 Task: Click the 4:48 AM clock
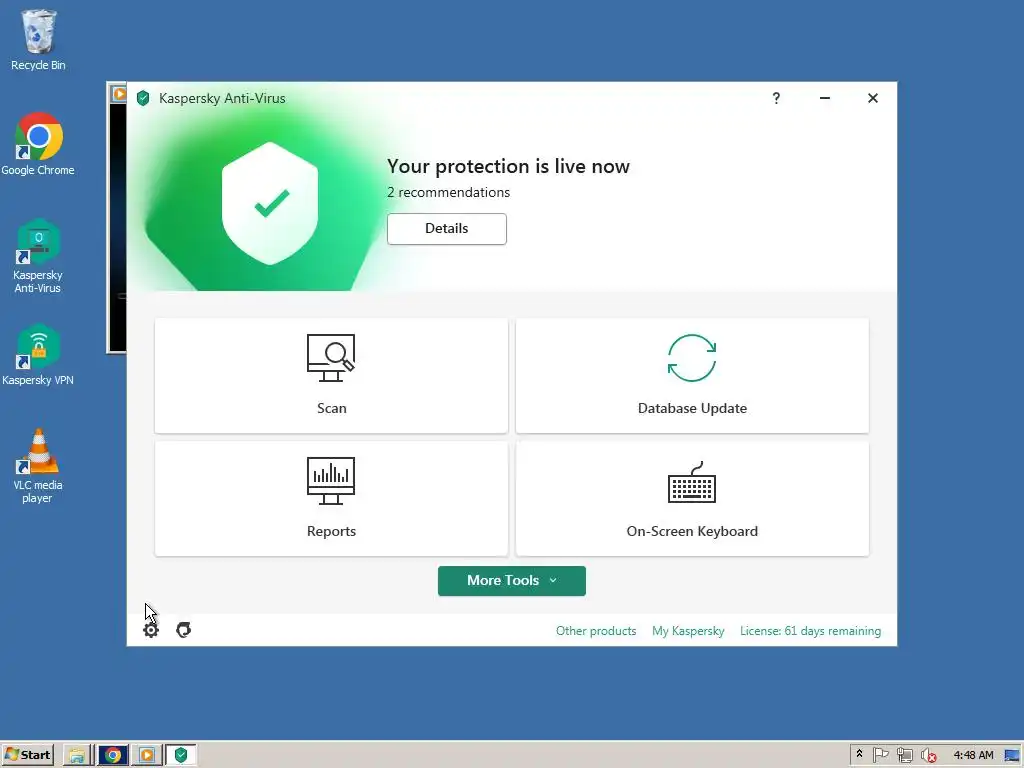[973, 755]
